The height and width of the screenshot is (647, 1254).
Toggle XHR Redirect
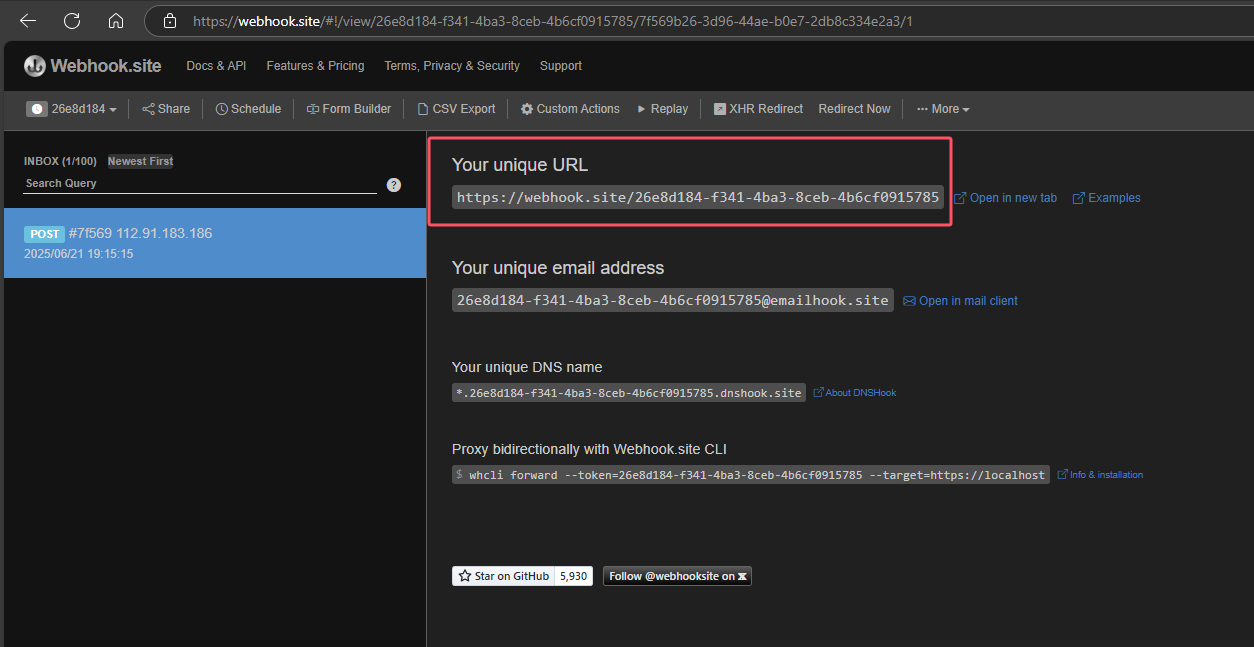tap(758, 109)
